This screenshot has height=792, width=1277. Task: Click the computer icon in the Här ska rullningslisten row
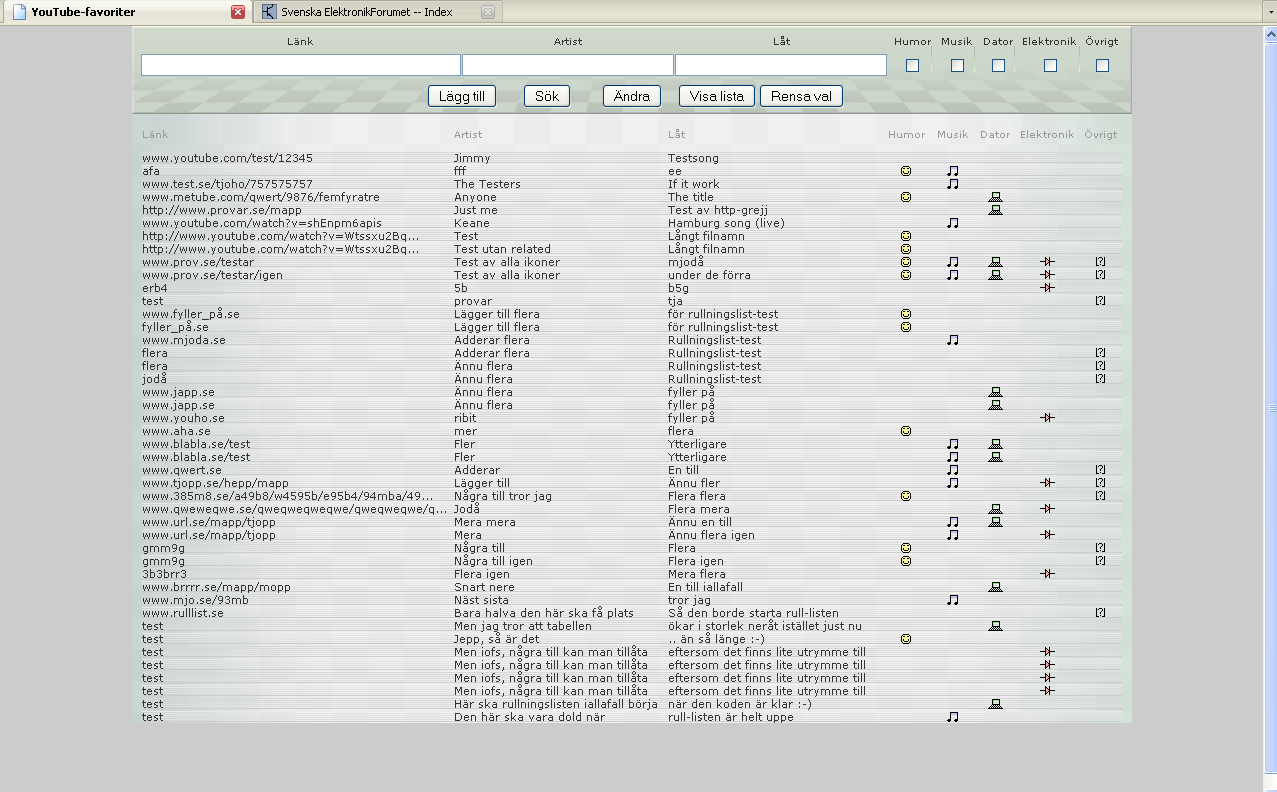click(995, 704)
